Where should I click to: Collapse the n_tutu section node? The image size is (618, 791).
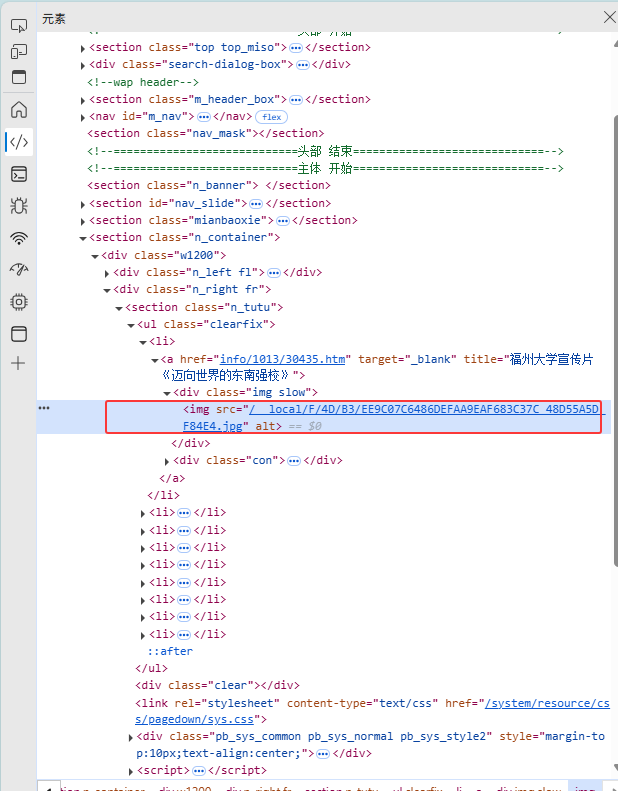point(119,308)
